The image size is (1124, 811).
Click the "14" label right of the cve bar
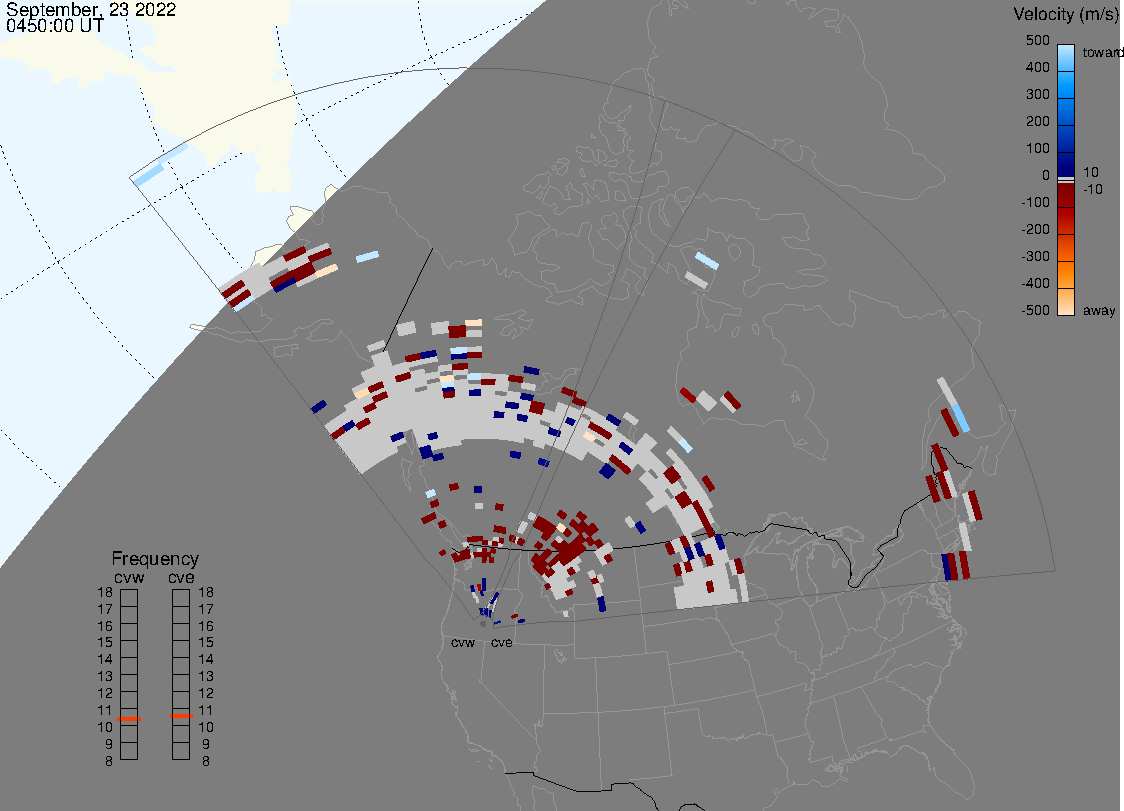(x=206, y=660)
